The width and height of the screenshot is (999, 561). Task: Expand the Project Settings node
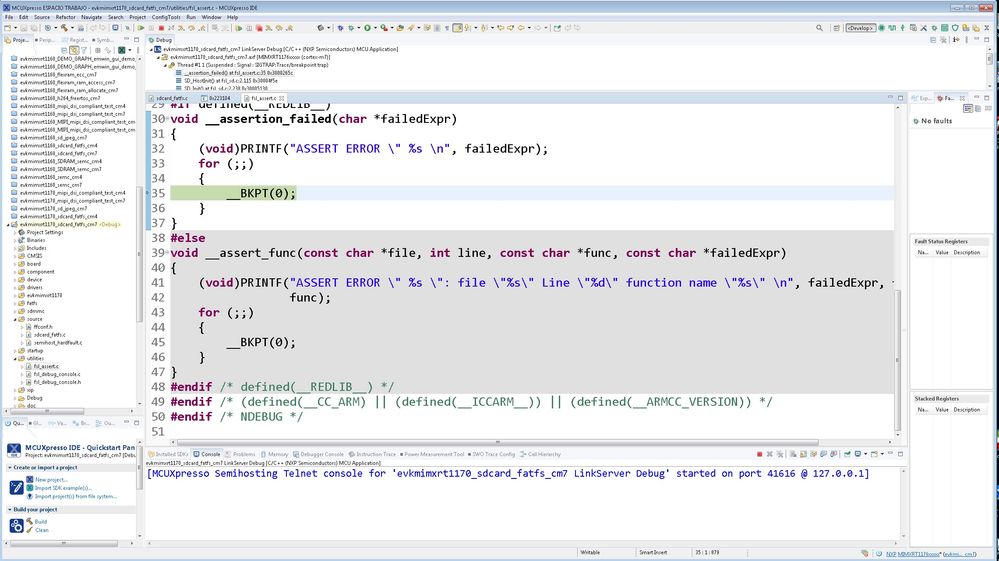tap(15, 232)
